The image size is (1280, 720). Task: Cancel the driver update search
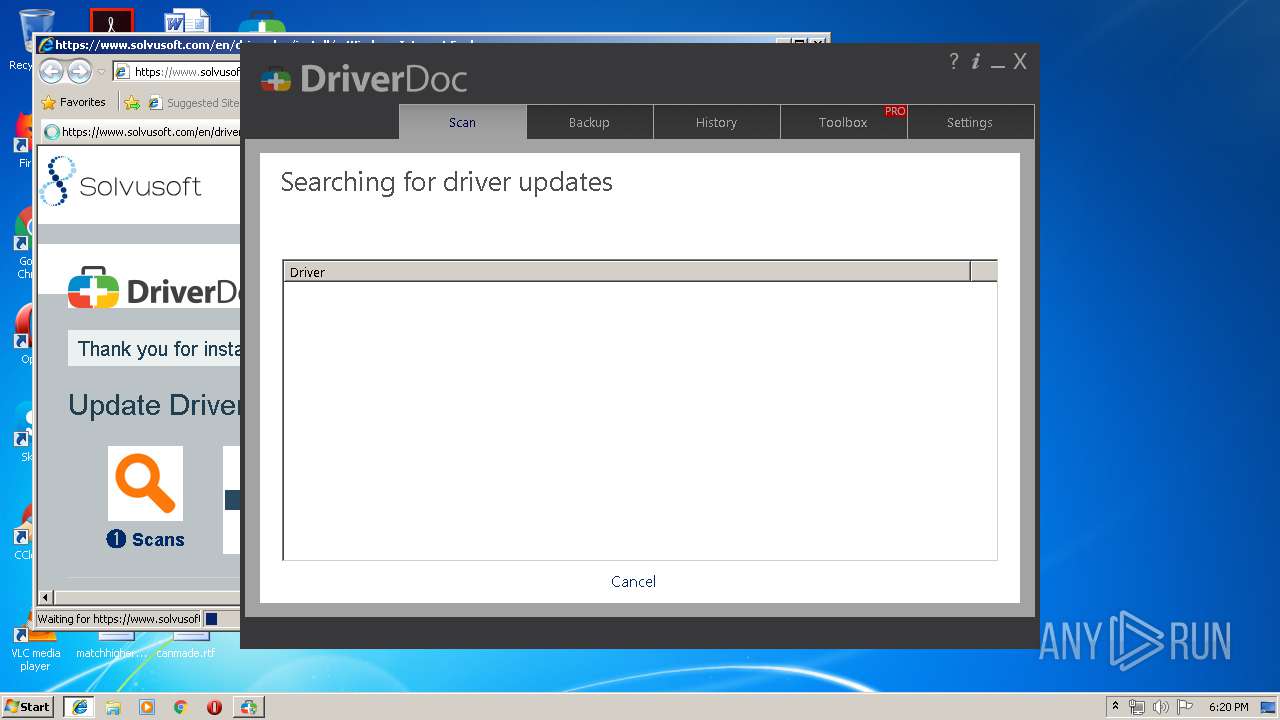[633, 581]
